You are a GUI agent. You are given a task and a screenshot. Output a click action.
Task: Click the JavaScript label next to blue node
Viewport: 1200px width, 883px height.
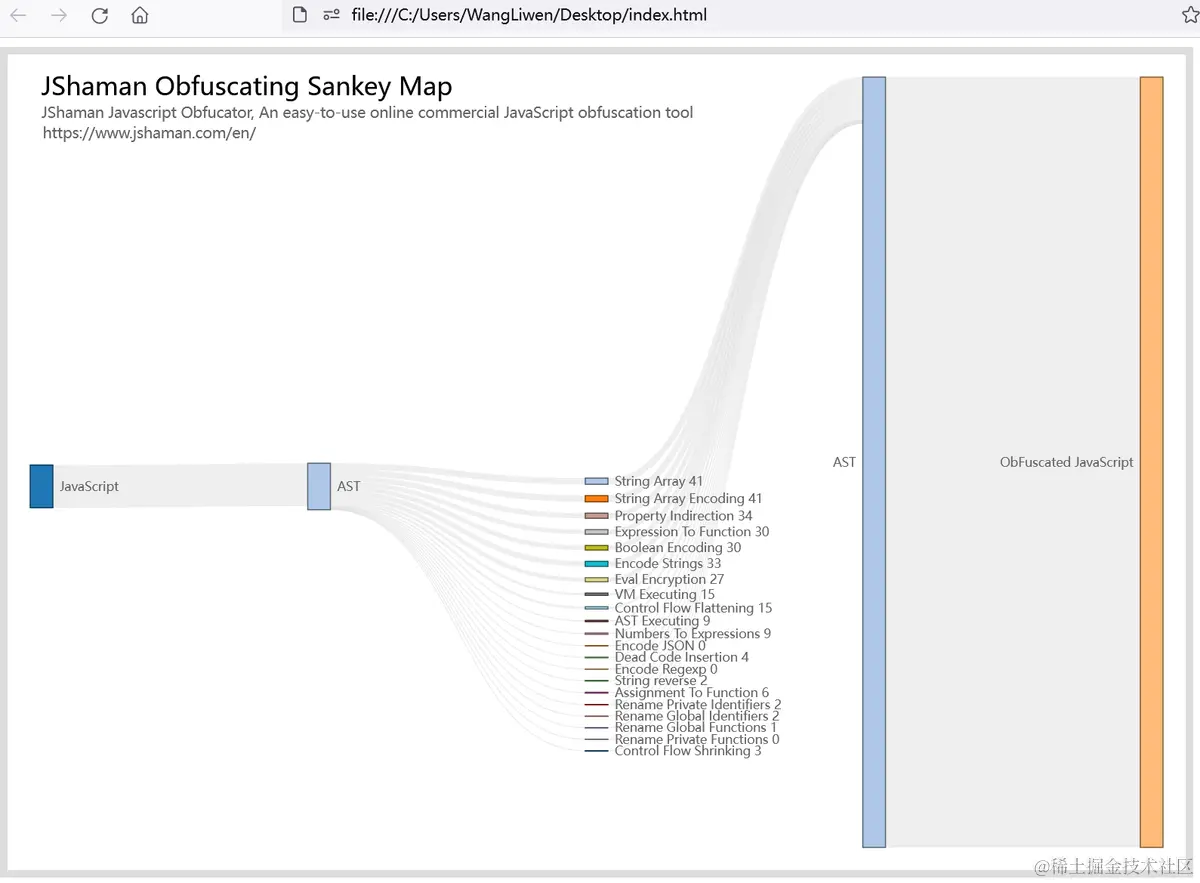(x=89, y=486)
